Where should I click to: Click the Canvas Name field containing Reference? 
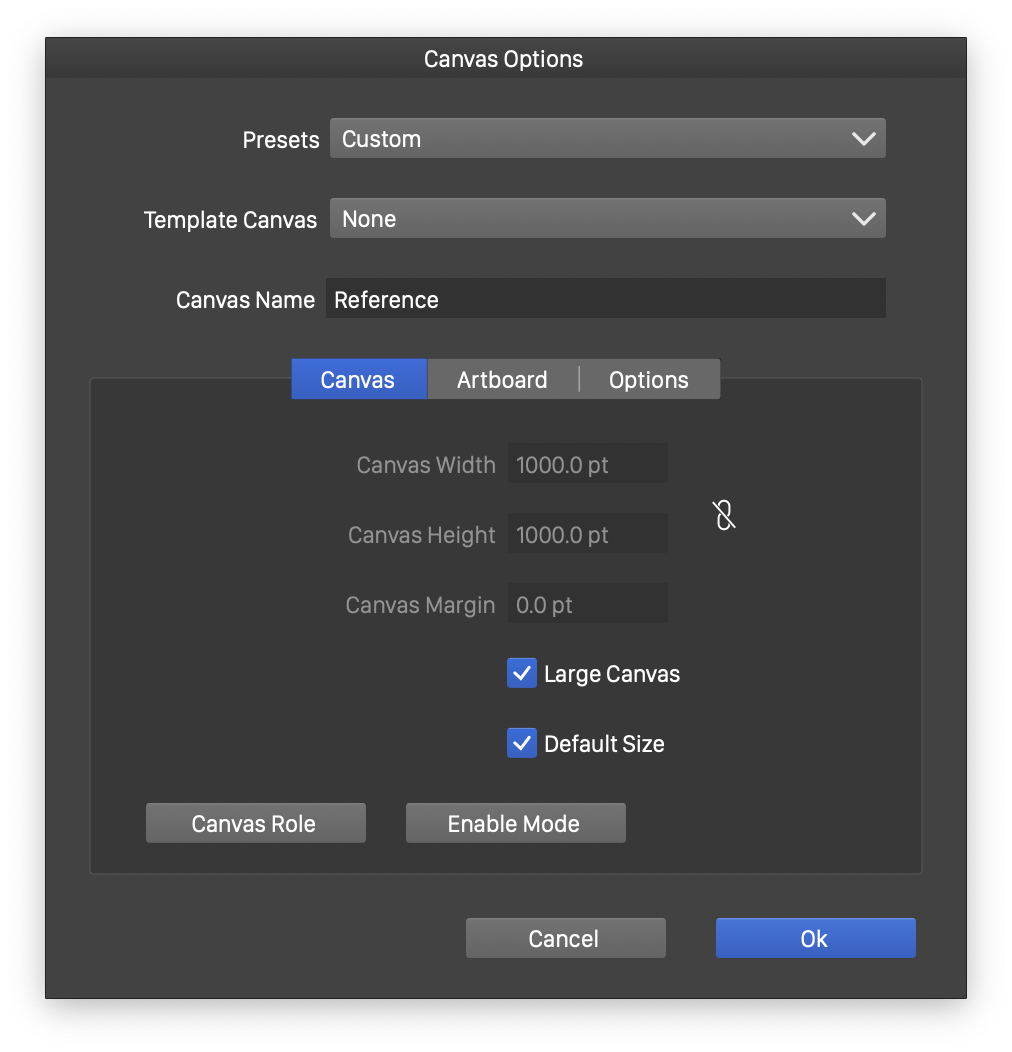606,299
